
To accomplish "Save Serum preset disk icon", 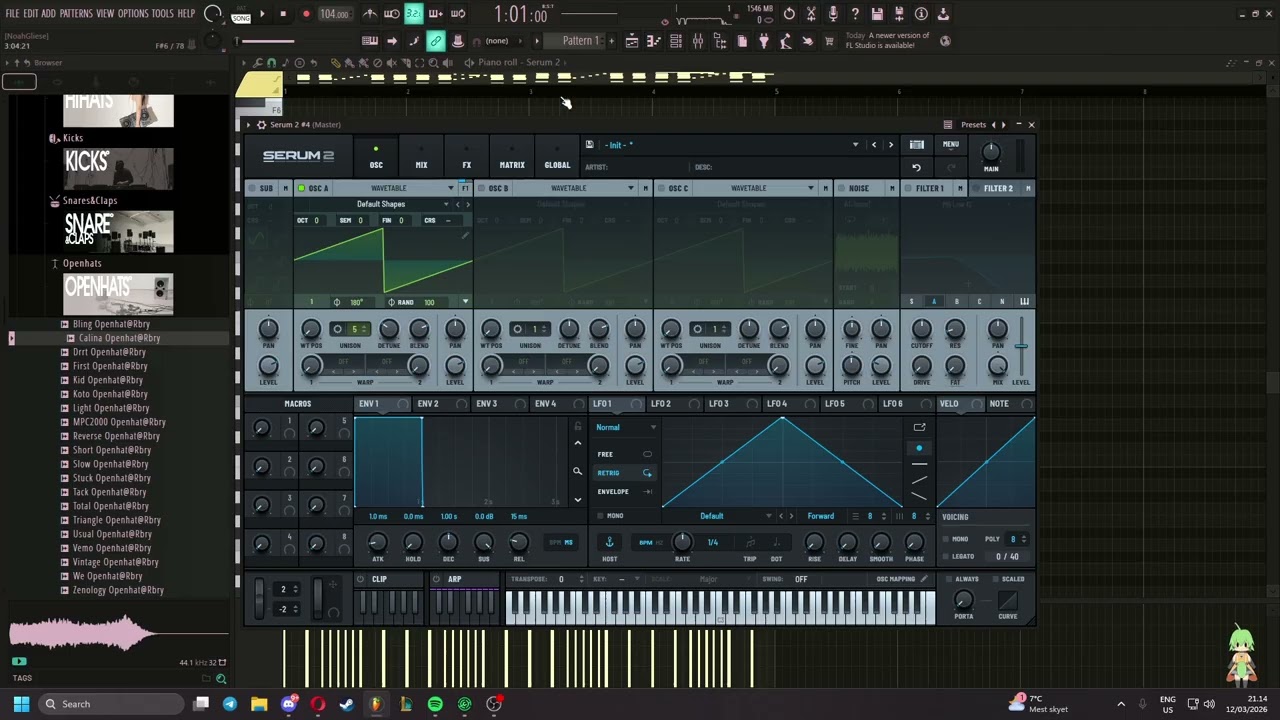I will (x=590, y=145).
